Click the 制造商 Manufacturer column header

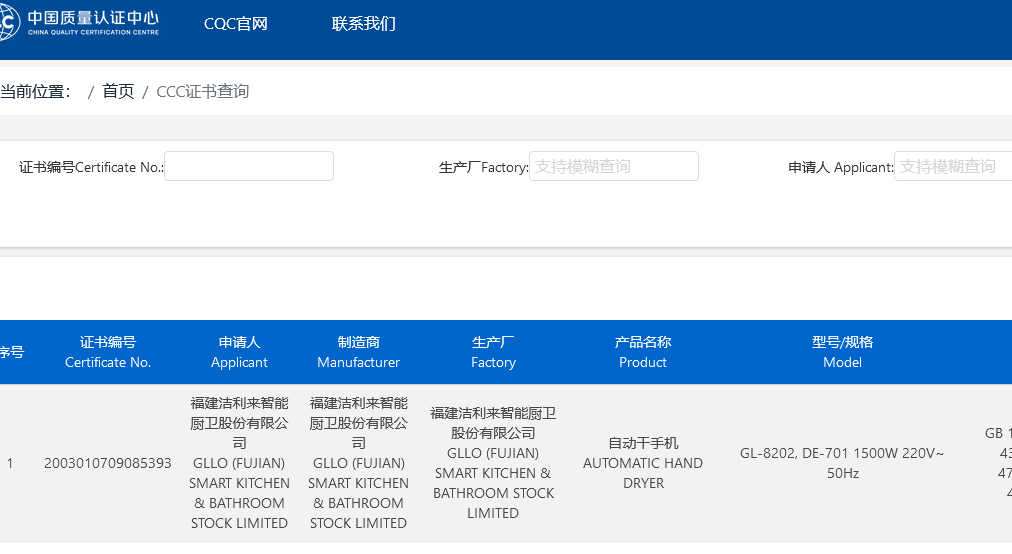coord(358,352)
